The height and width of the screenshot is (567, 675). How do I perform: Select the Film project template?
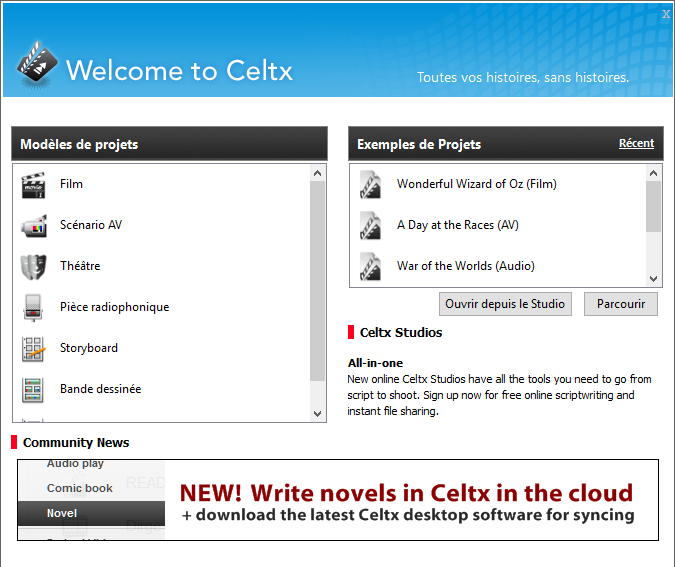coord(161,184)
